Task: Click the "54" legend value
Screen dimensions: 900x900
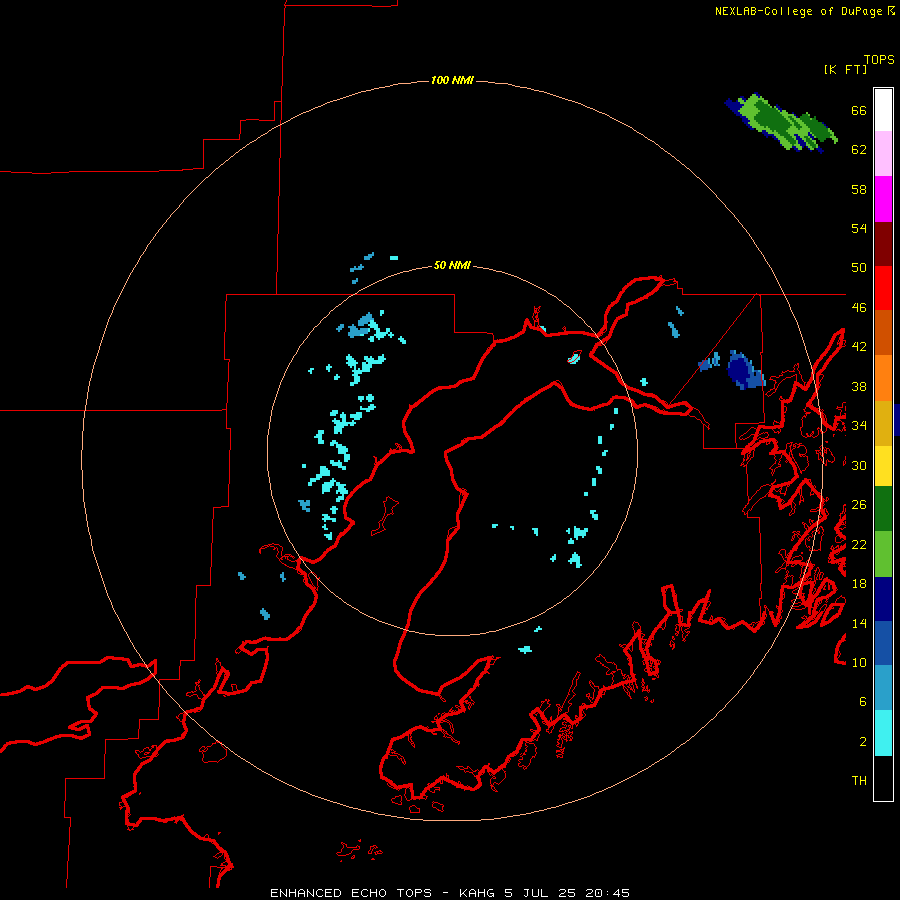Action: coord(859,229)
